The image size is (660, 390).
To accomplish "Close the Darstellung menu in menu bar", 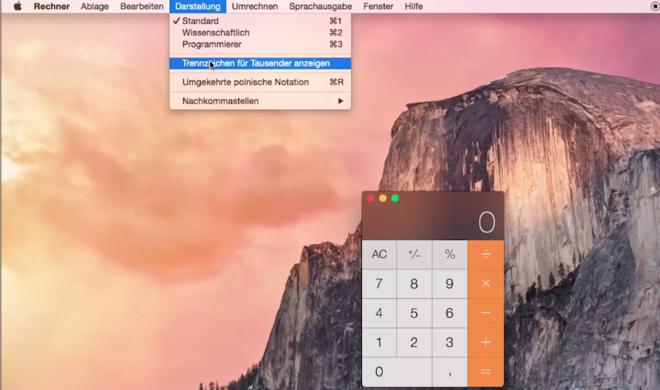I will 198,6.
